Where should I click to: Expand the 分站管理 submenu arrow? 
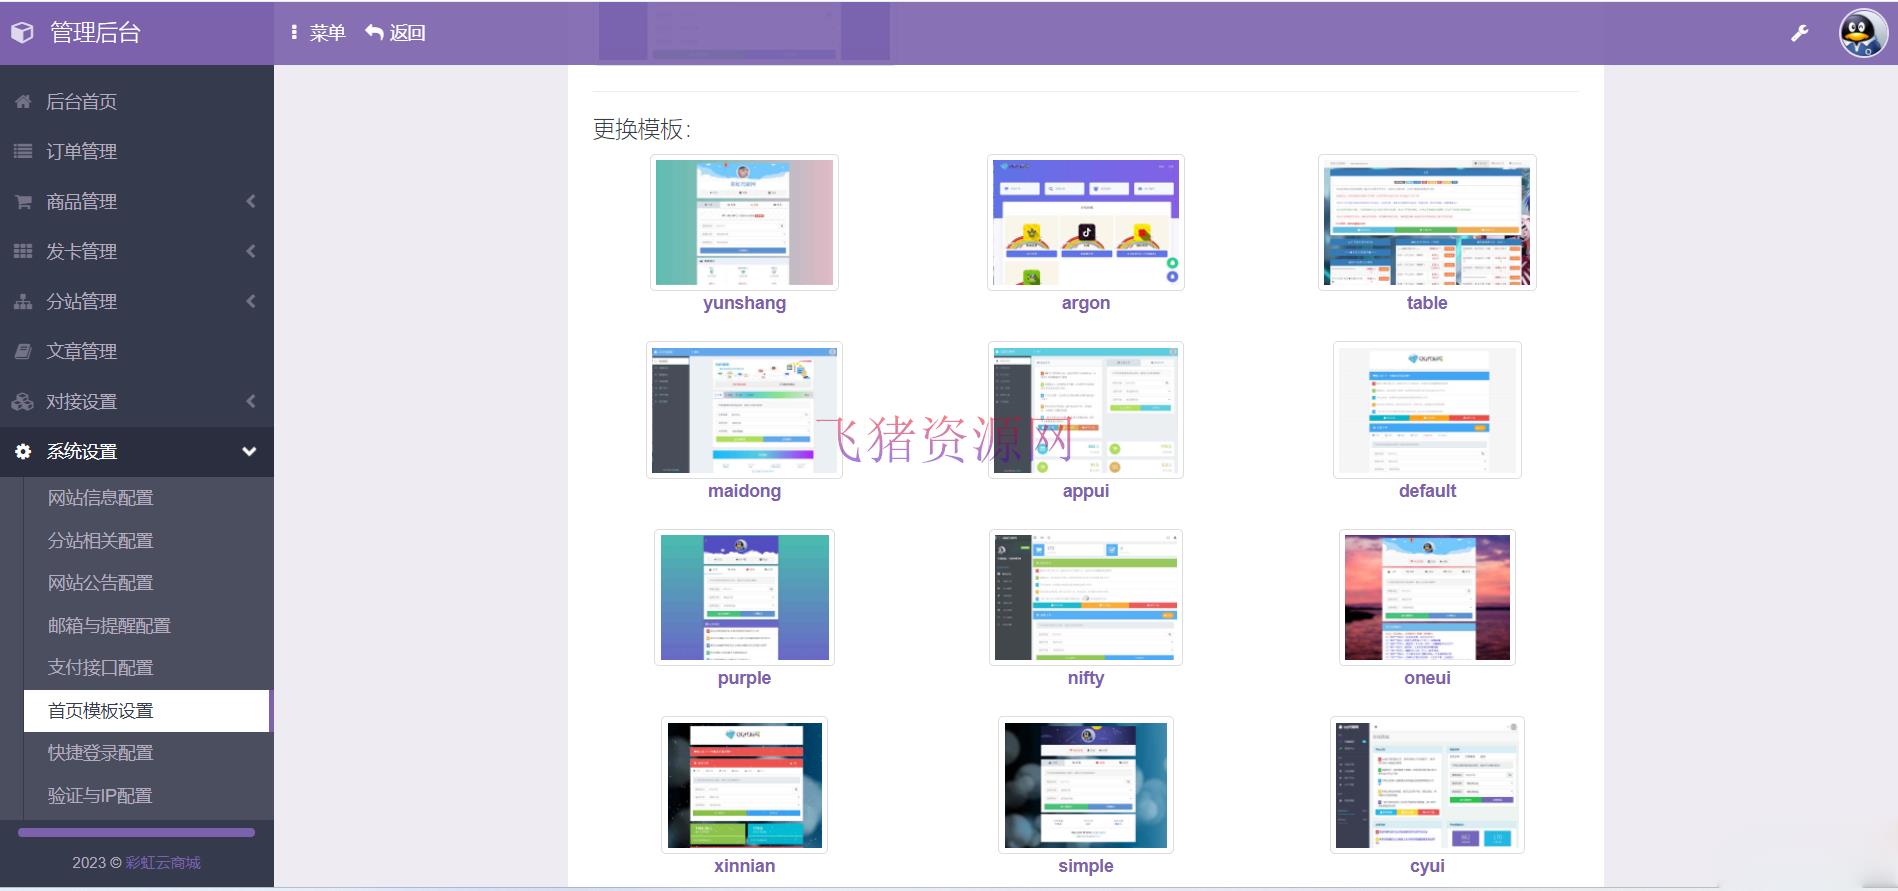click(x=250, y=301)
